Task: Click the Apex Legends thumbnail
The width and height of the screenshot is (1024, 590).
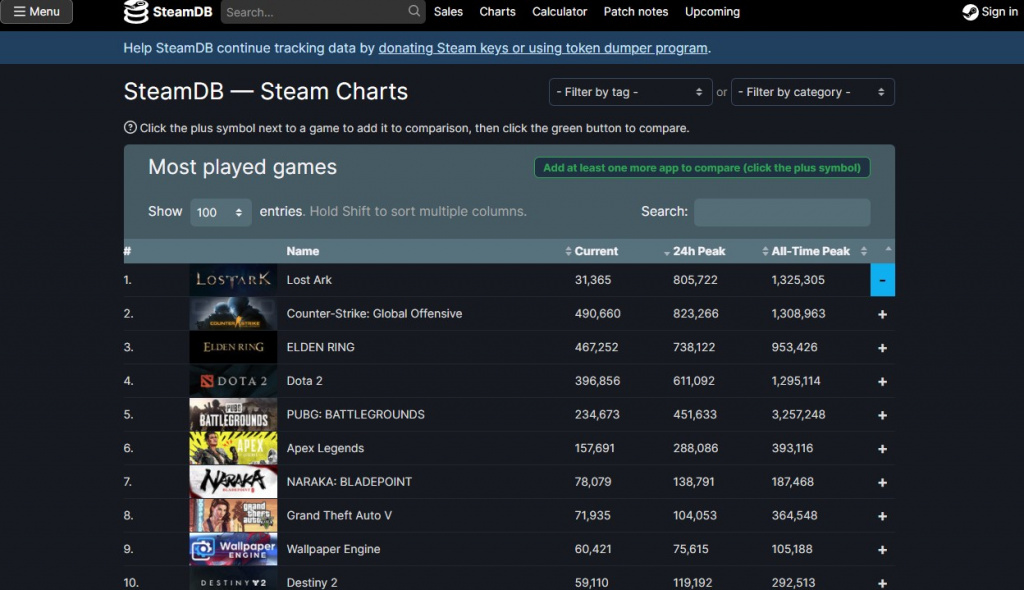Action: pos(233,448)
